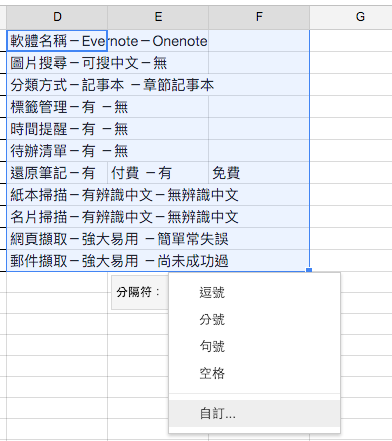Select column E header
This screenshot has height=441, width=392.
(158, 17)
